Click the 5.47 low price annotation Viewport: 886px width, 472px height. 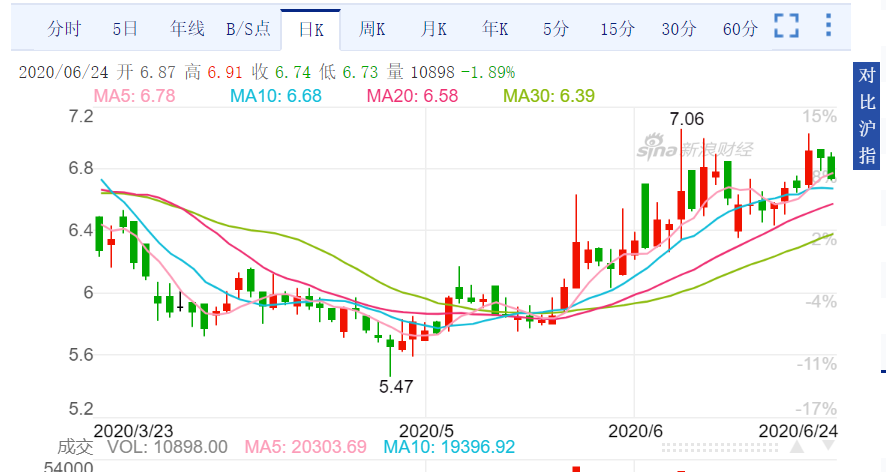coord(396,387)
